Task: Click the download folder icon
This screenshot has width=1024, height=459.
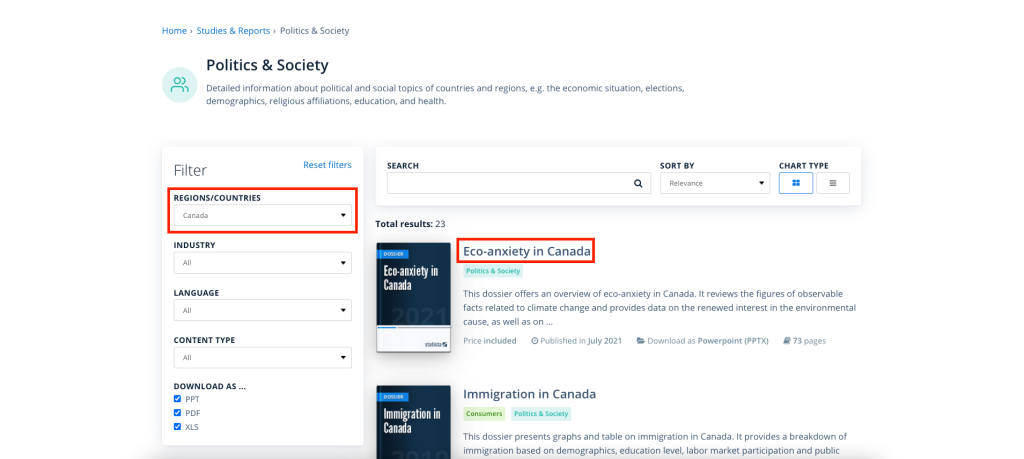Action: pyautogui.click(x=641, y=341)
